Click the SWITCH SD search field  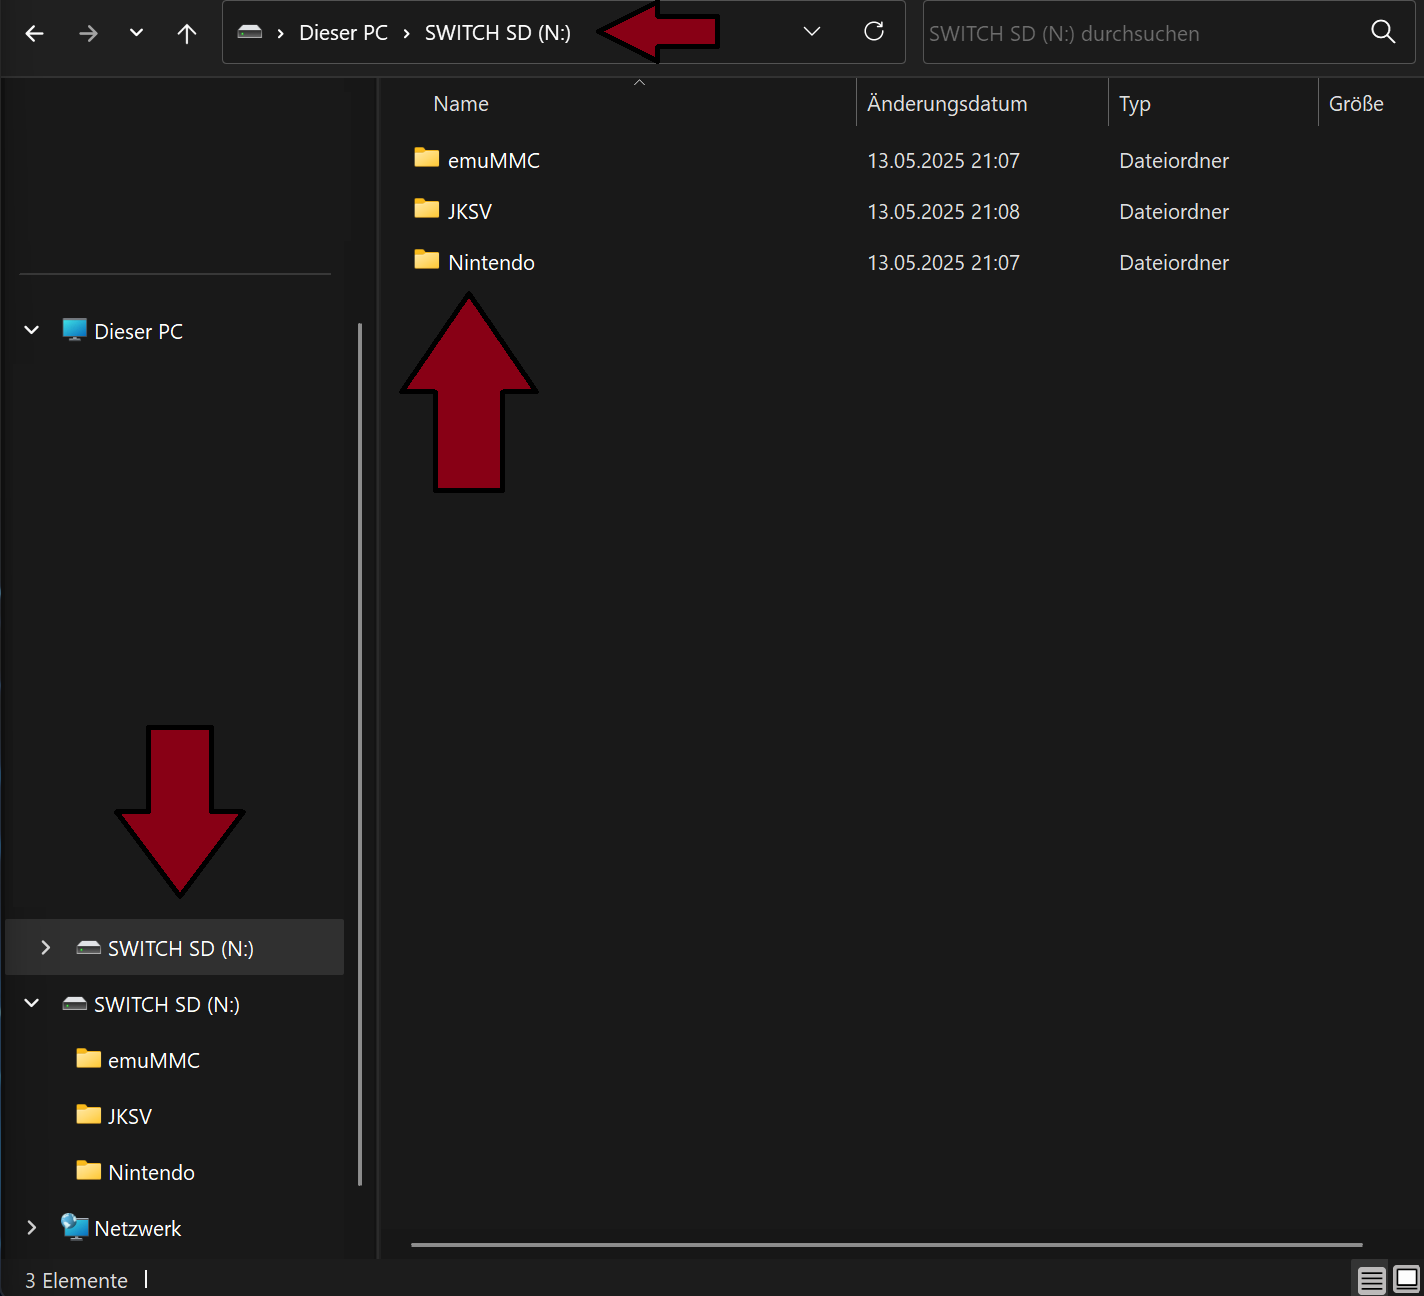(x=1140, y=33)
